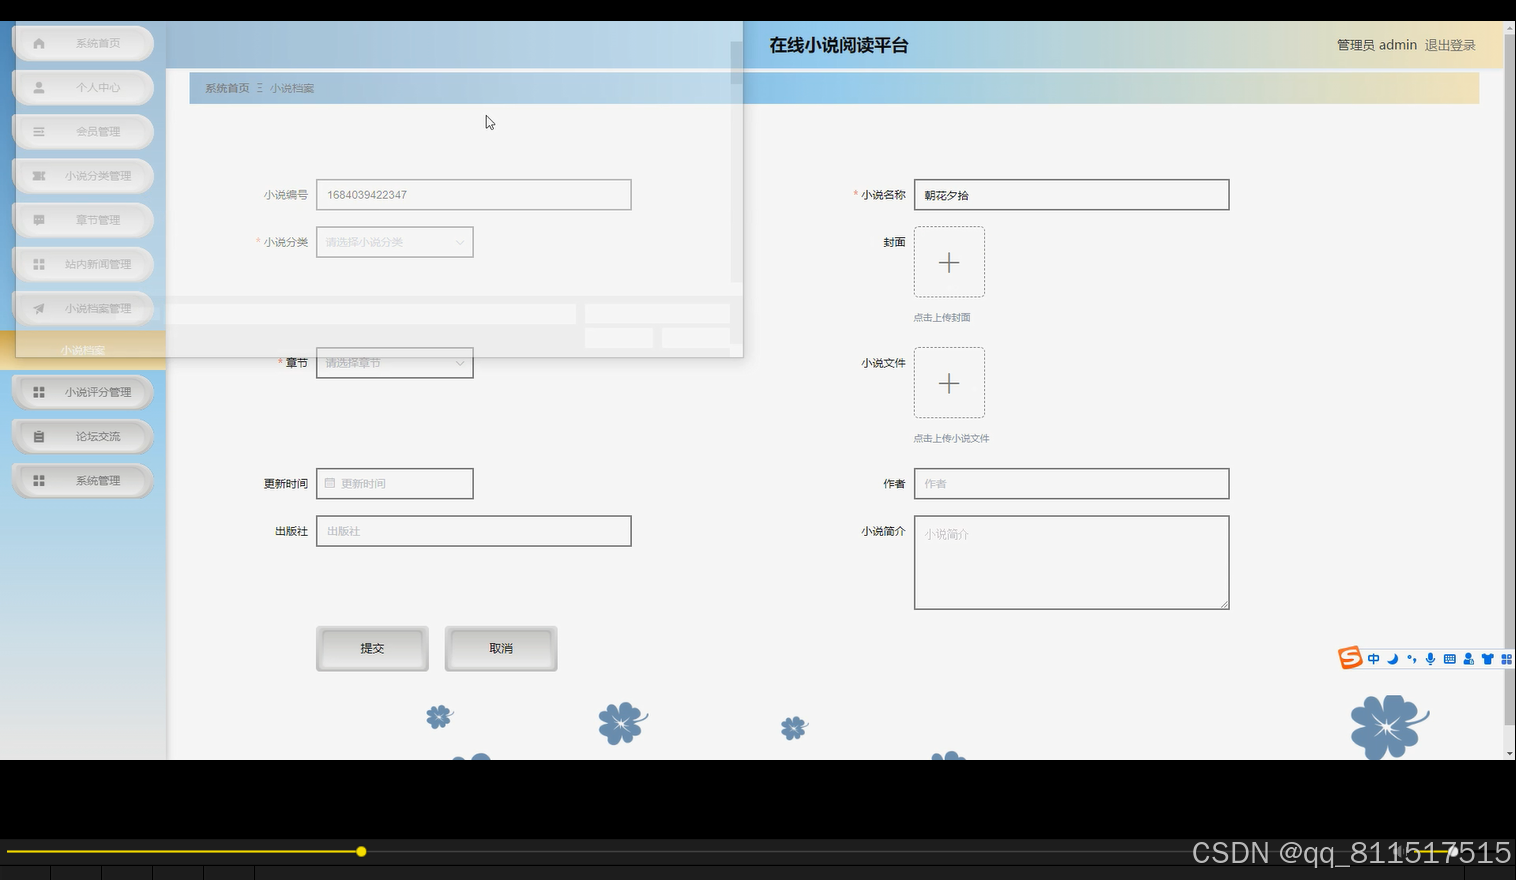Click the 管理员 admin label
Screen dimensions: 1516x880
[1377, 45]
